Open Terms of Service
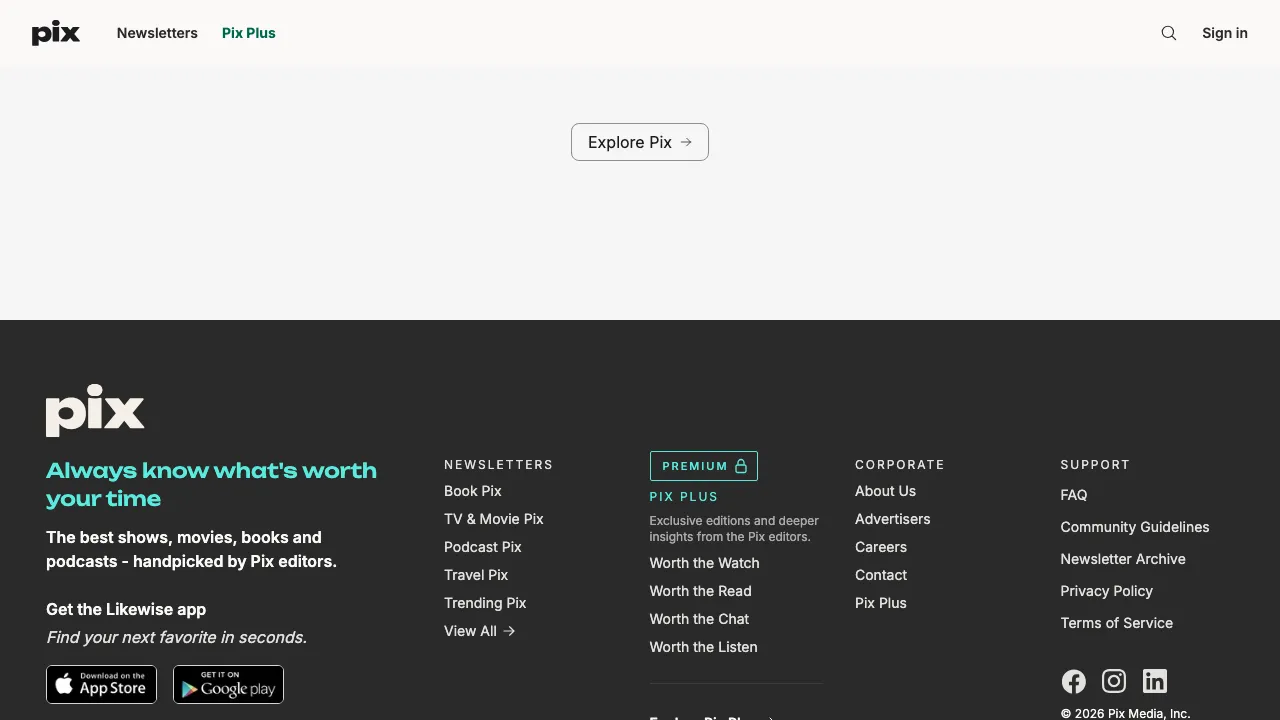Image resolution: width=1280 pixels, height=720 pixels. 1117,623
